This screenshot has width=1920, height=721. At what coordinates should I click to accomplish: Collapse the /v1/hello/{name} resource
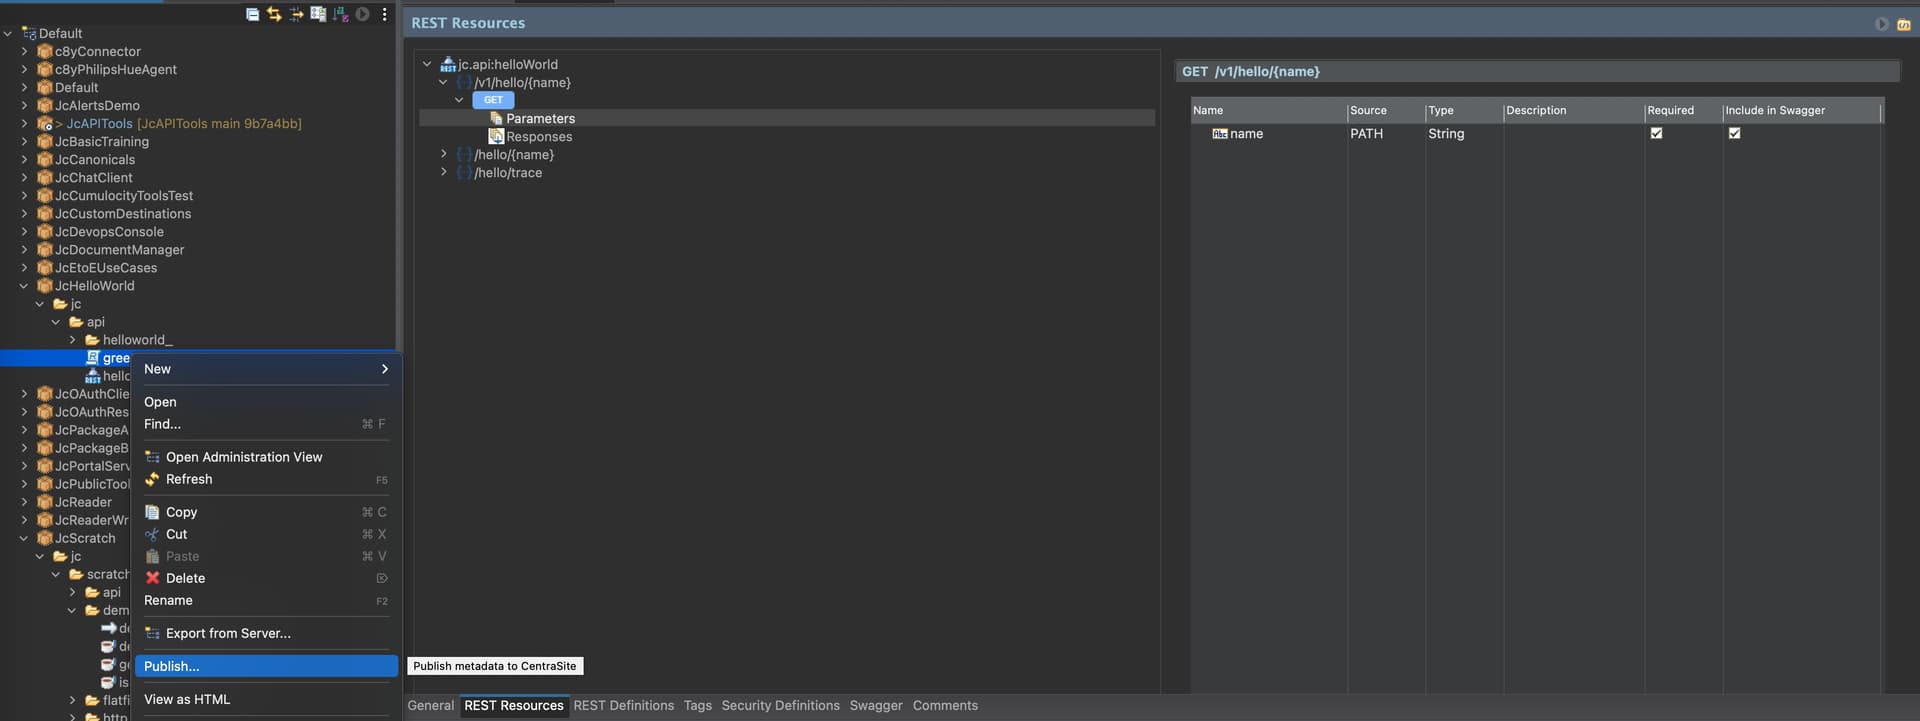[x=443, y=82]
